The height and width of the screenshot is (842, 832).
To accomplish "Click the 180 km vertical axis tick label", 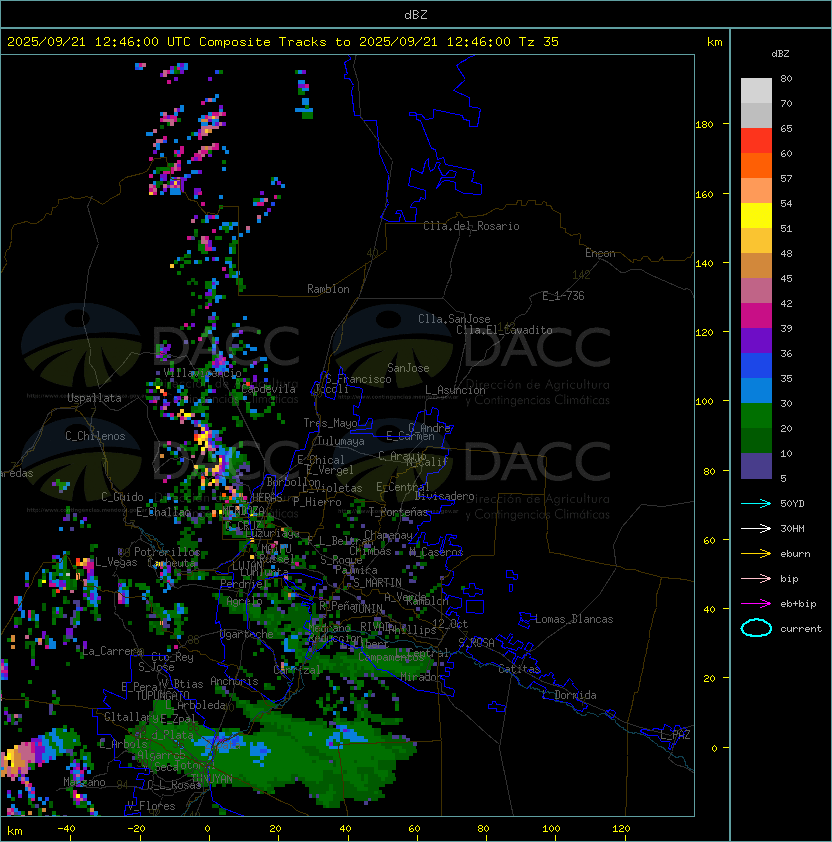I will click(704, 125).
